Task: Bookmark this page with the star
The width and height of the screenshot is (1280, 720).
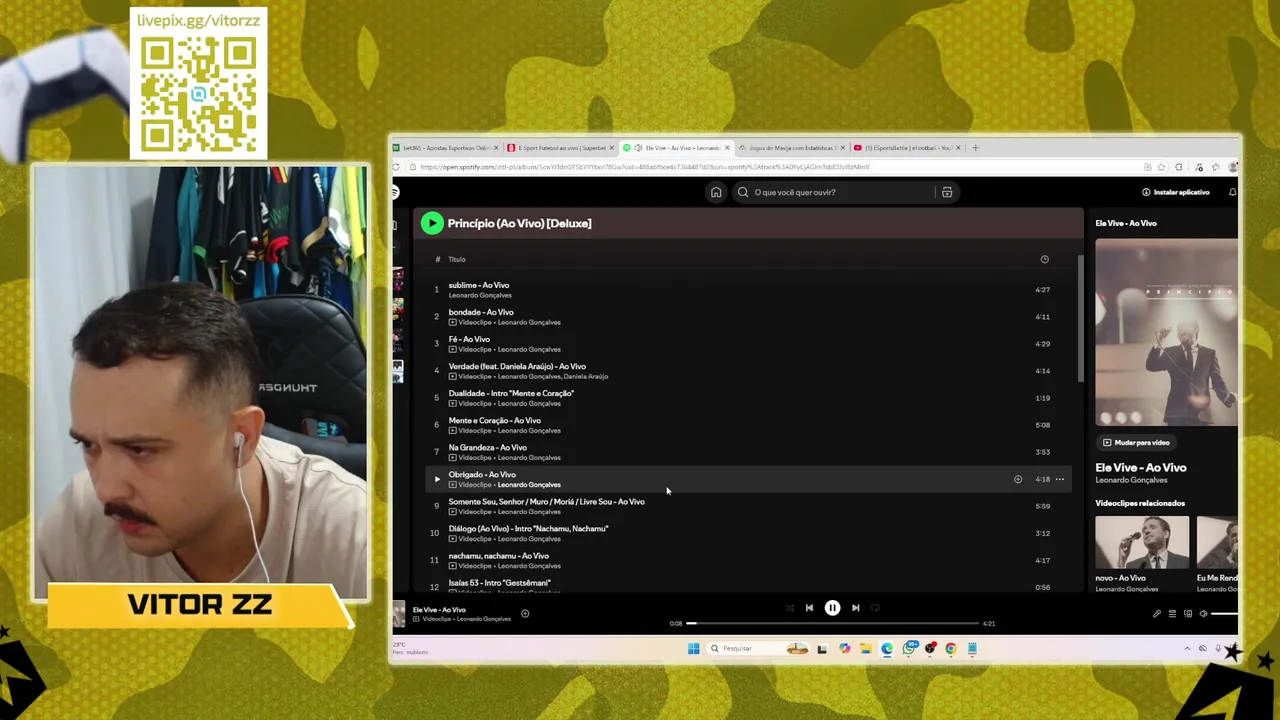Action: point(1162,167)
